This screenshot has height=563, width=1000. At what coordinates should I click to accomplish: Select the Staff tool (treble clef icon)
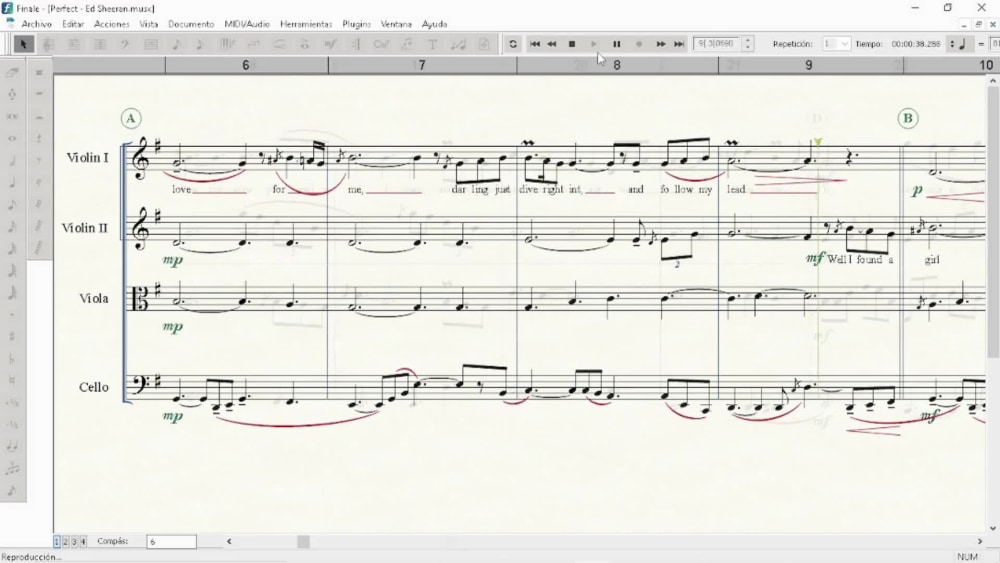click(x=48, y=44)
